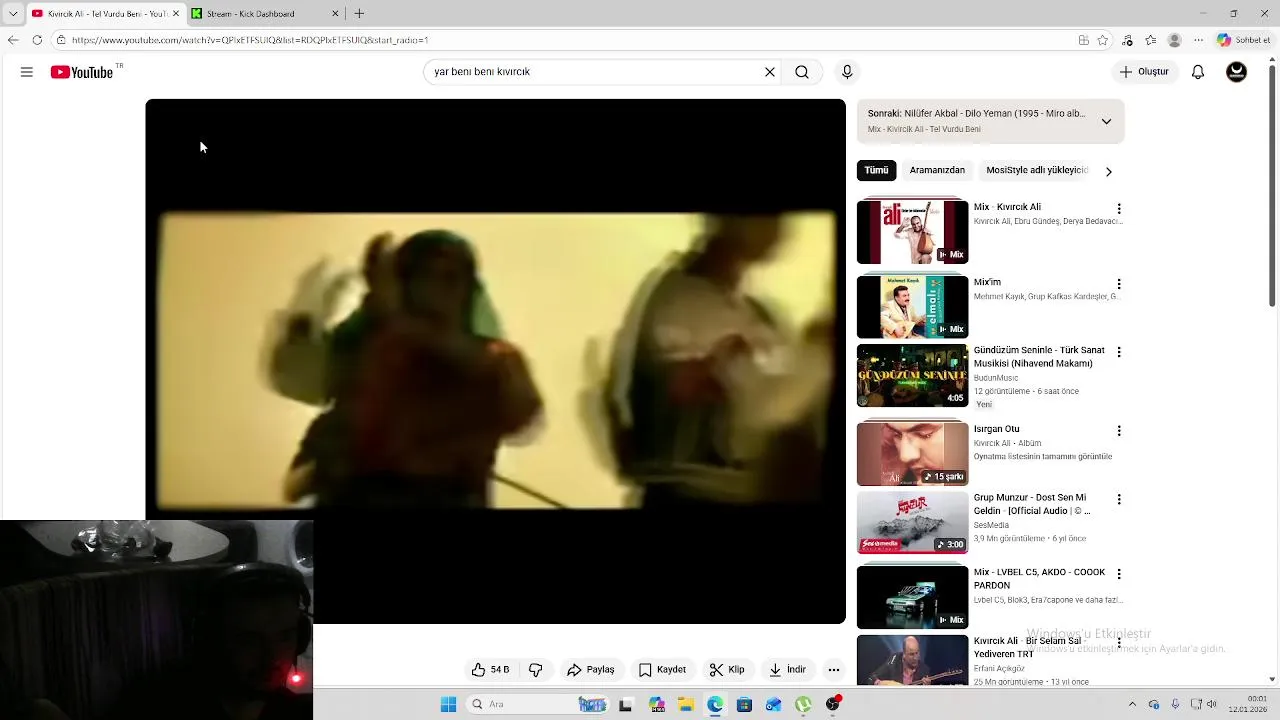Like the video showing 54 B

[x=491, y=670]
